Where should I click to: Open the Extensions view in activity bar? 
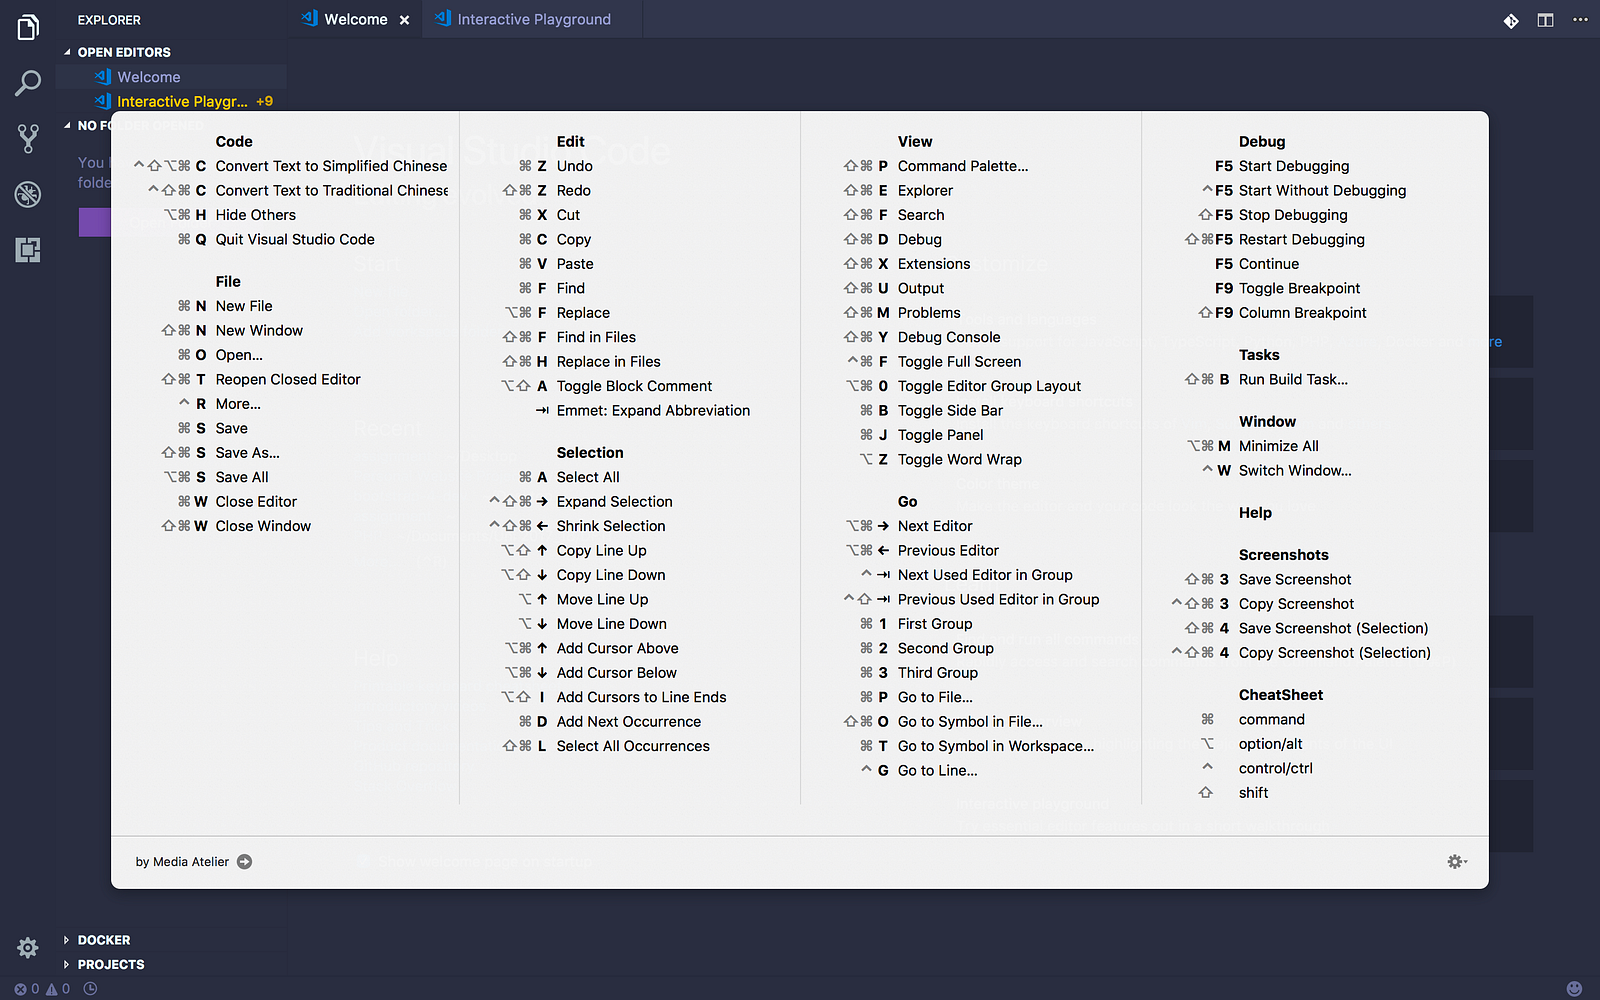(x=28, y=249)
